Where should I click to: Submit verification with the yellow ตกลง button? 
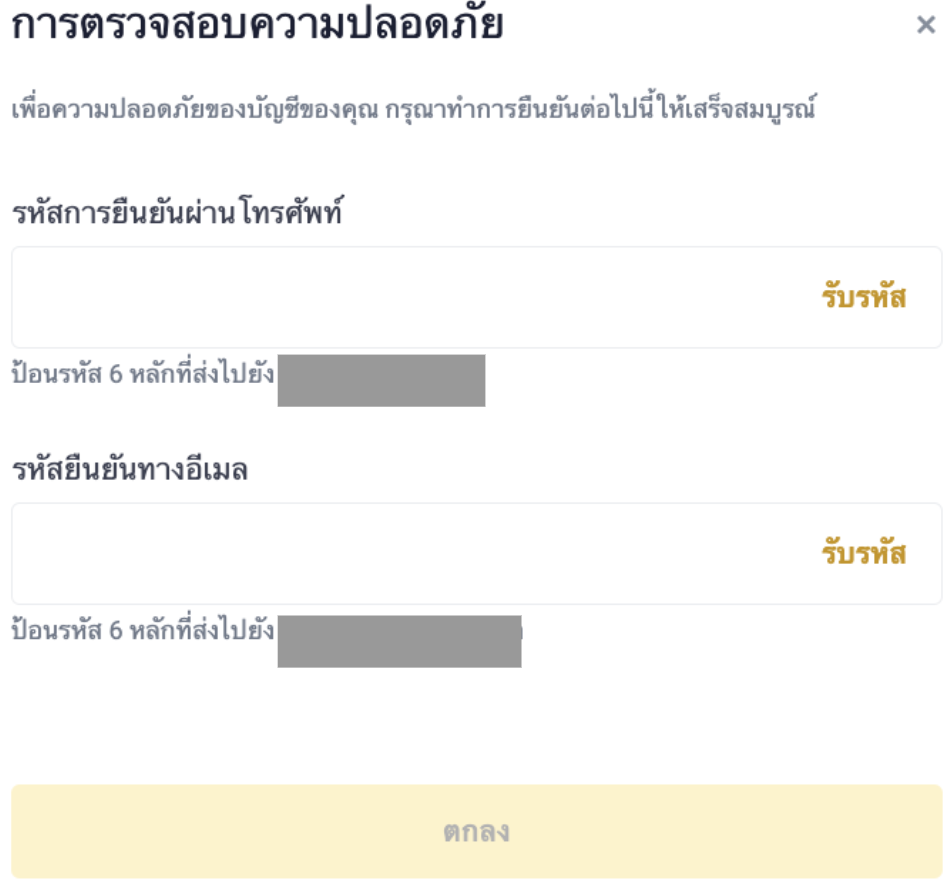tap(476, 831)
